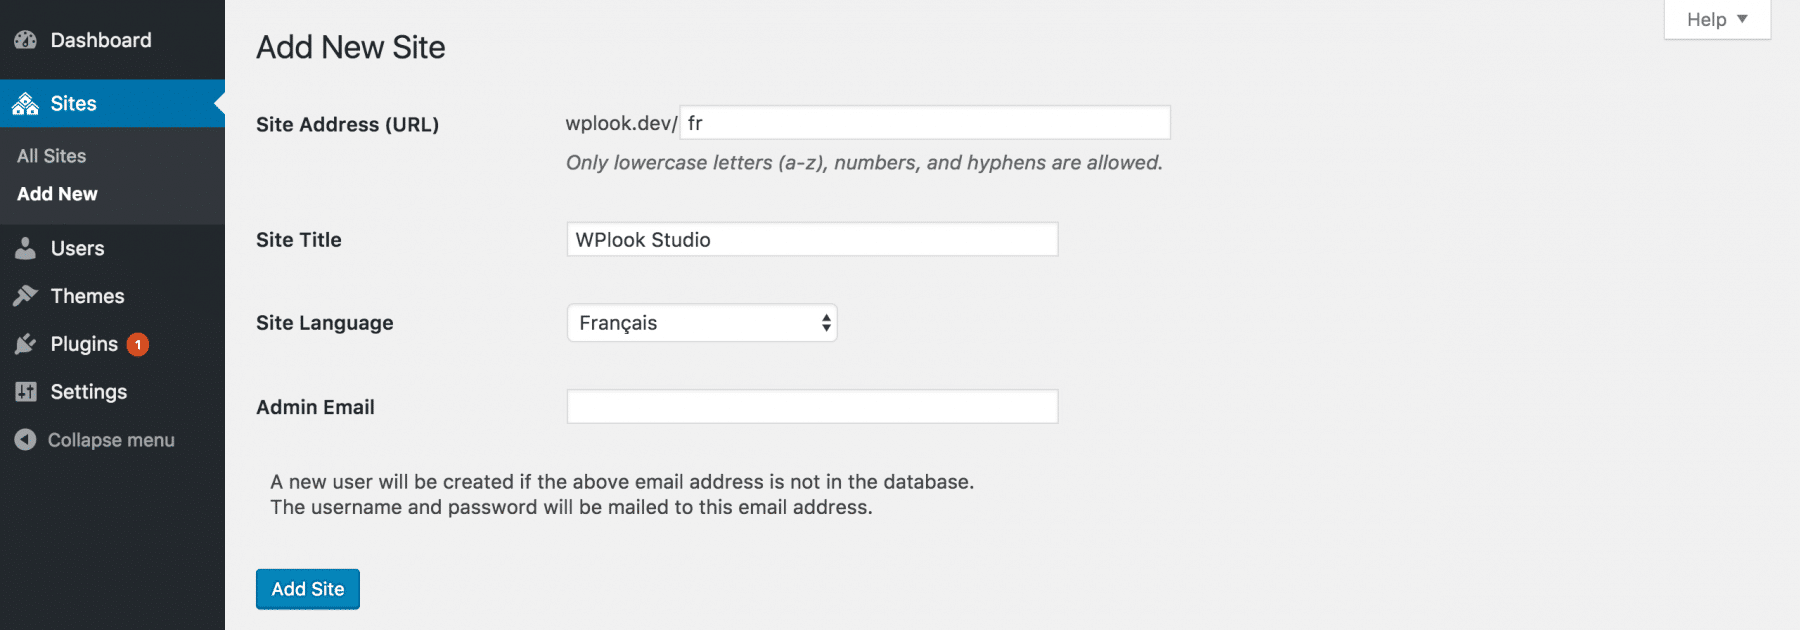The height and width of the screenshot is (630, 1800).
Task: Open Settings via the sliders icon
Action: tap(25, 392)
